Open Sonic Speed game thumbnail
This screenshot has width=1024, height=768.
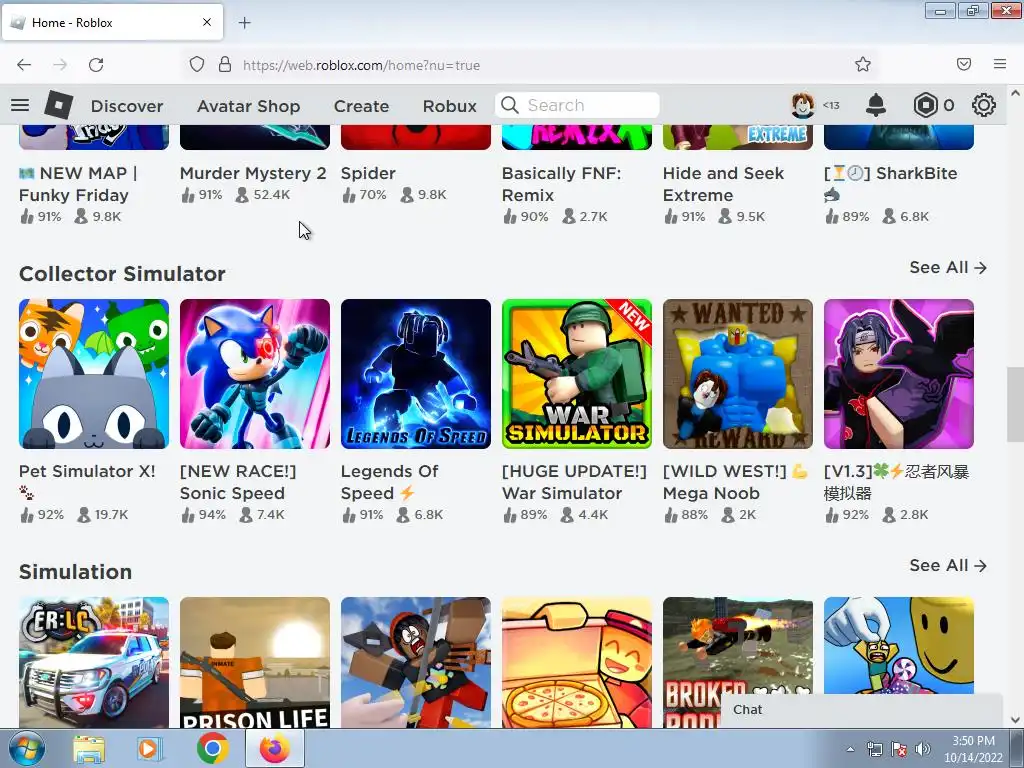[x=255, y=374]
